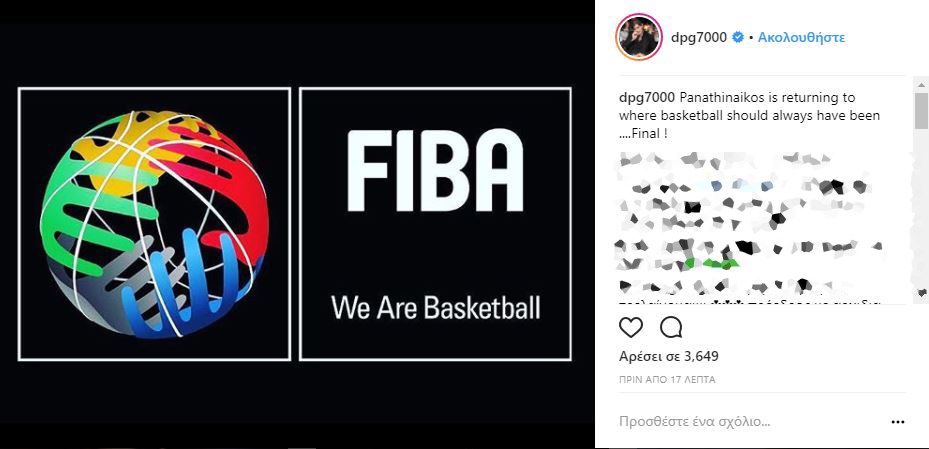
Task: Click the scrollbar down arrow in caption panel
Action: tap(921, 292)
